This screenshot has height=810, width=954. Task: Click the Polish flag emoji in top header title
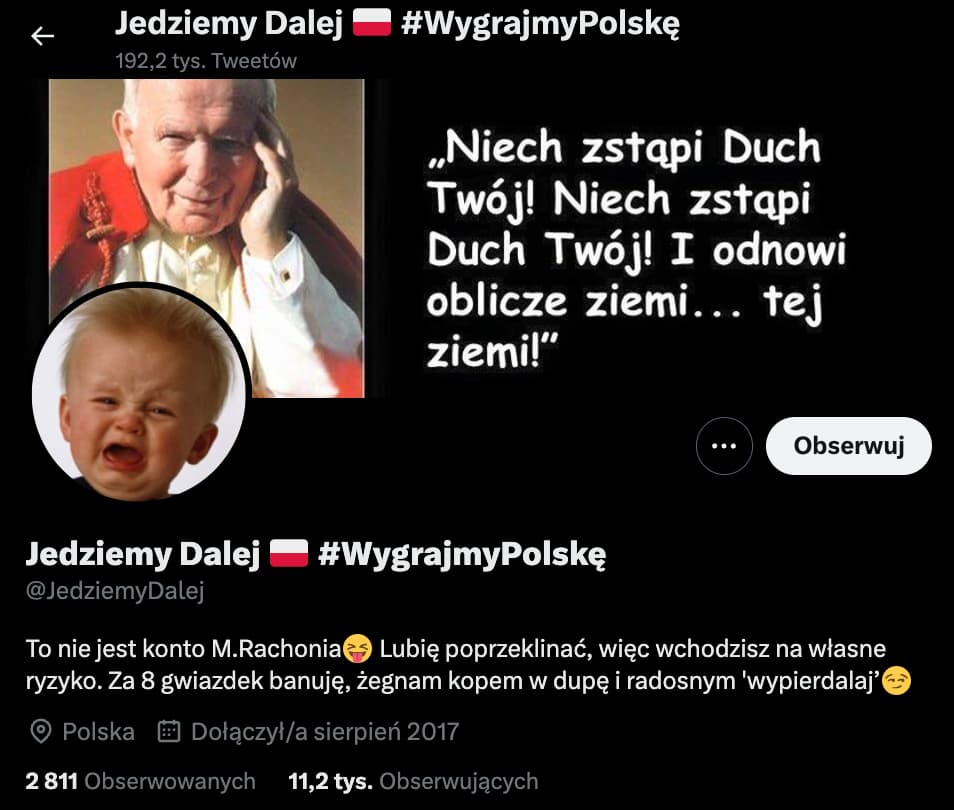click(372, 23)
